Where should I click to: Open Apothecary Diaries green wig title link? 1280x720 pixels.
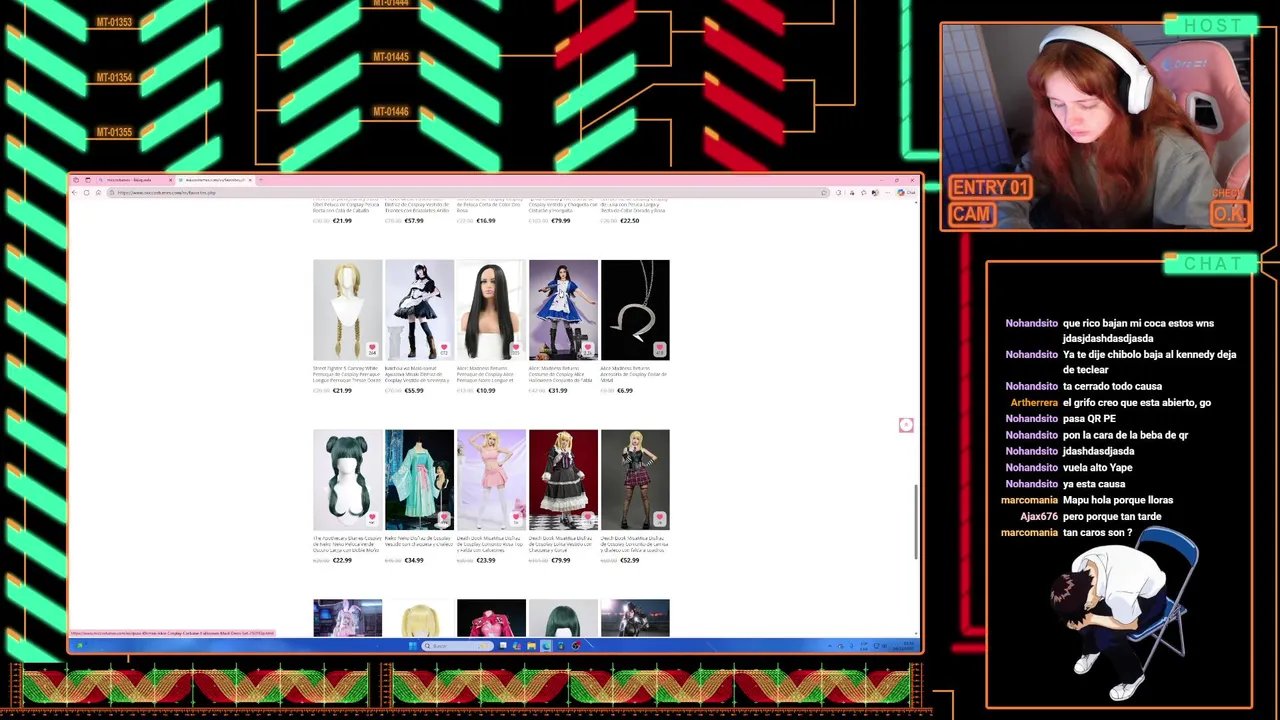click(347, 544)
